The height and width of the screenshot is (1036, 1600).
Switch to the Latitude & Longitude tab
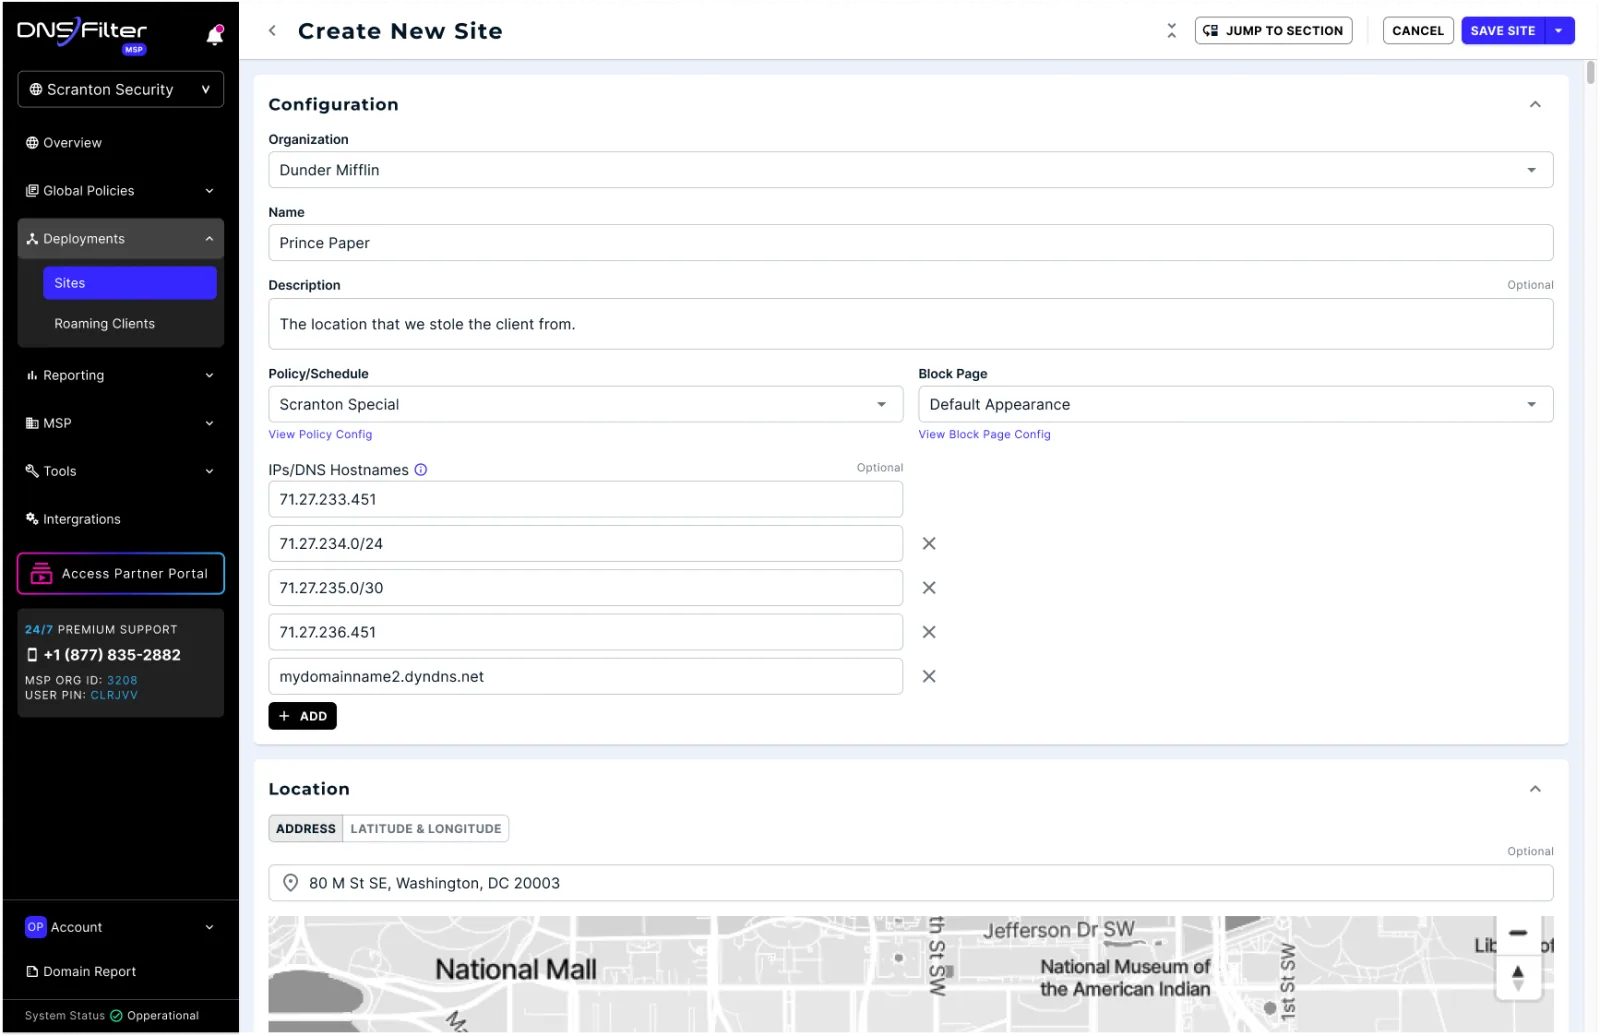(x=426, y=829)
